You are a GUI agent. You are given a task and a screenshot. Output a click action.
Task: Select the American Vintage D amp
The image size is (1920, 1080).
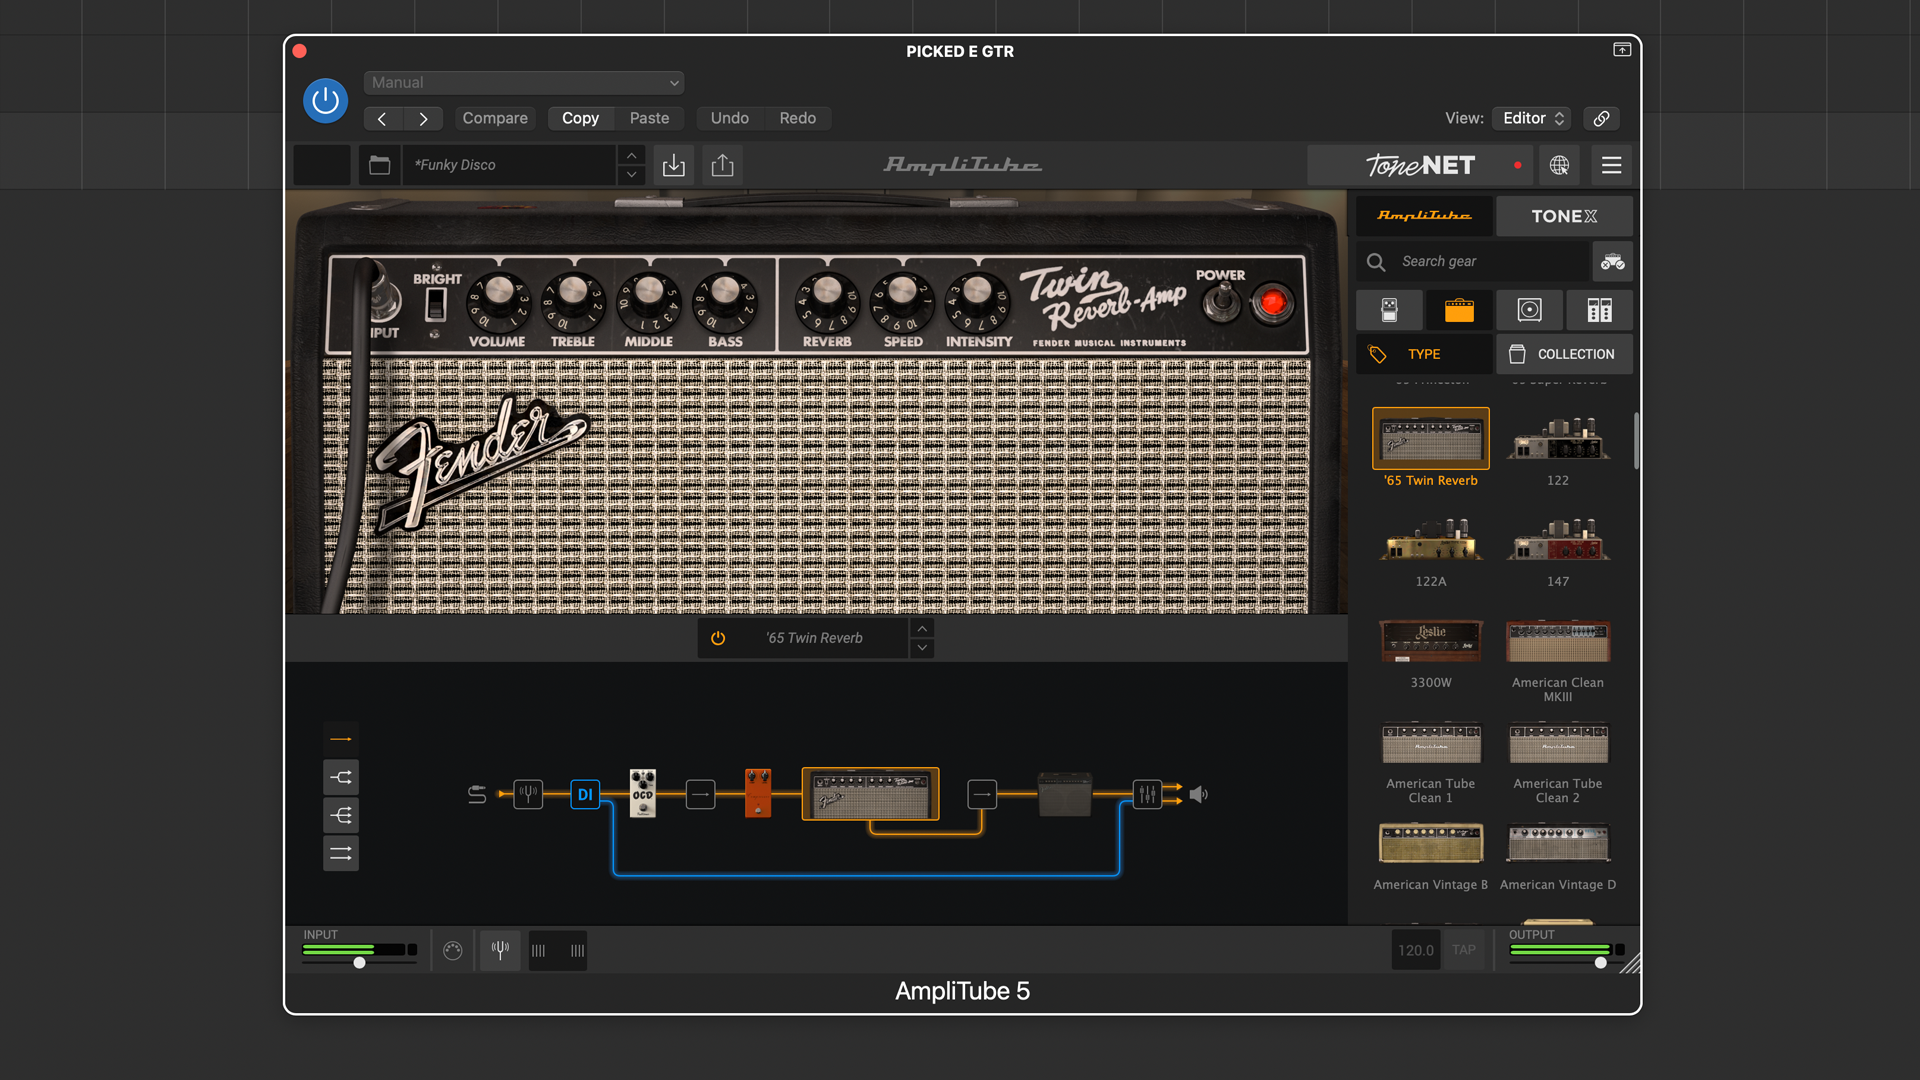point(1558,843)
